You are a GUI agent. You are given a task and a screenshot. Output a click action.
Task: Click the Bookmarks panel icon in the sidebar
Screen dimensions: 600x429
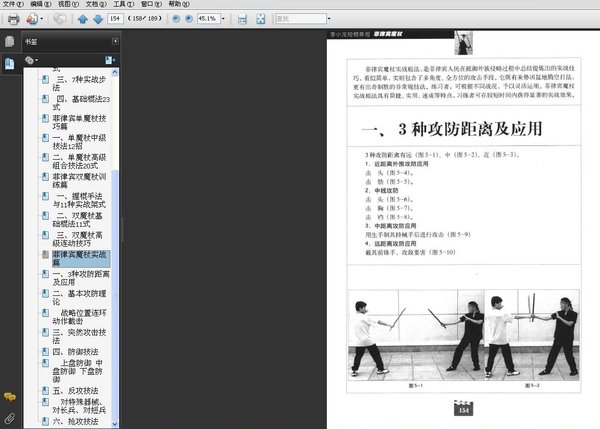10,64
